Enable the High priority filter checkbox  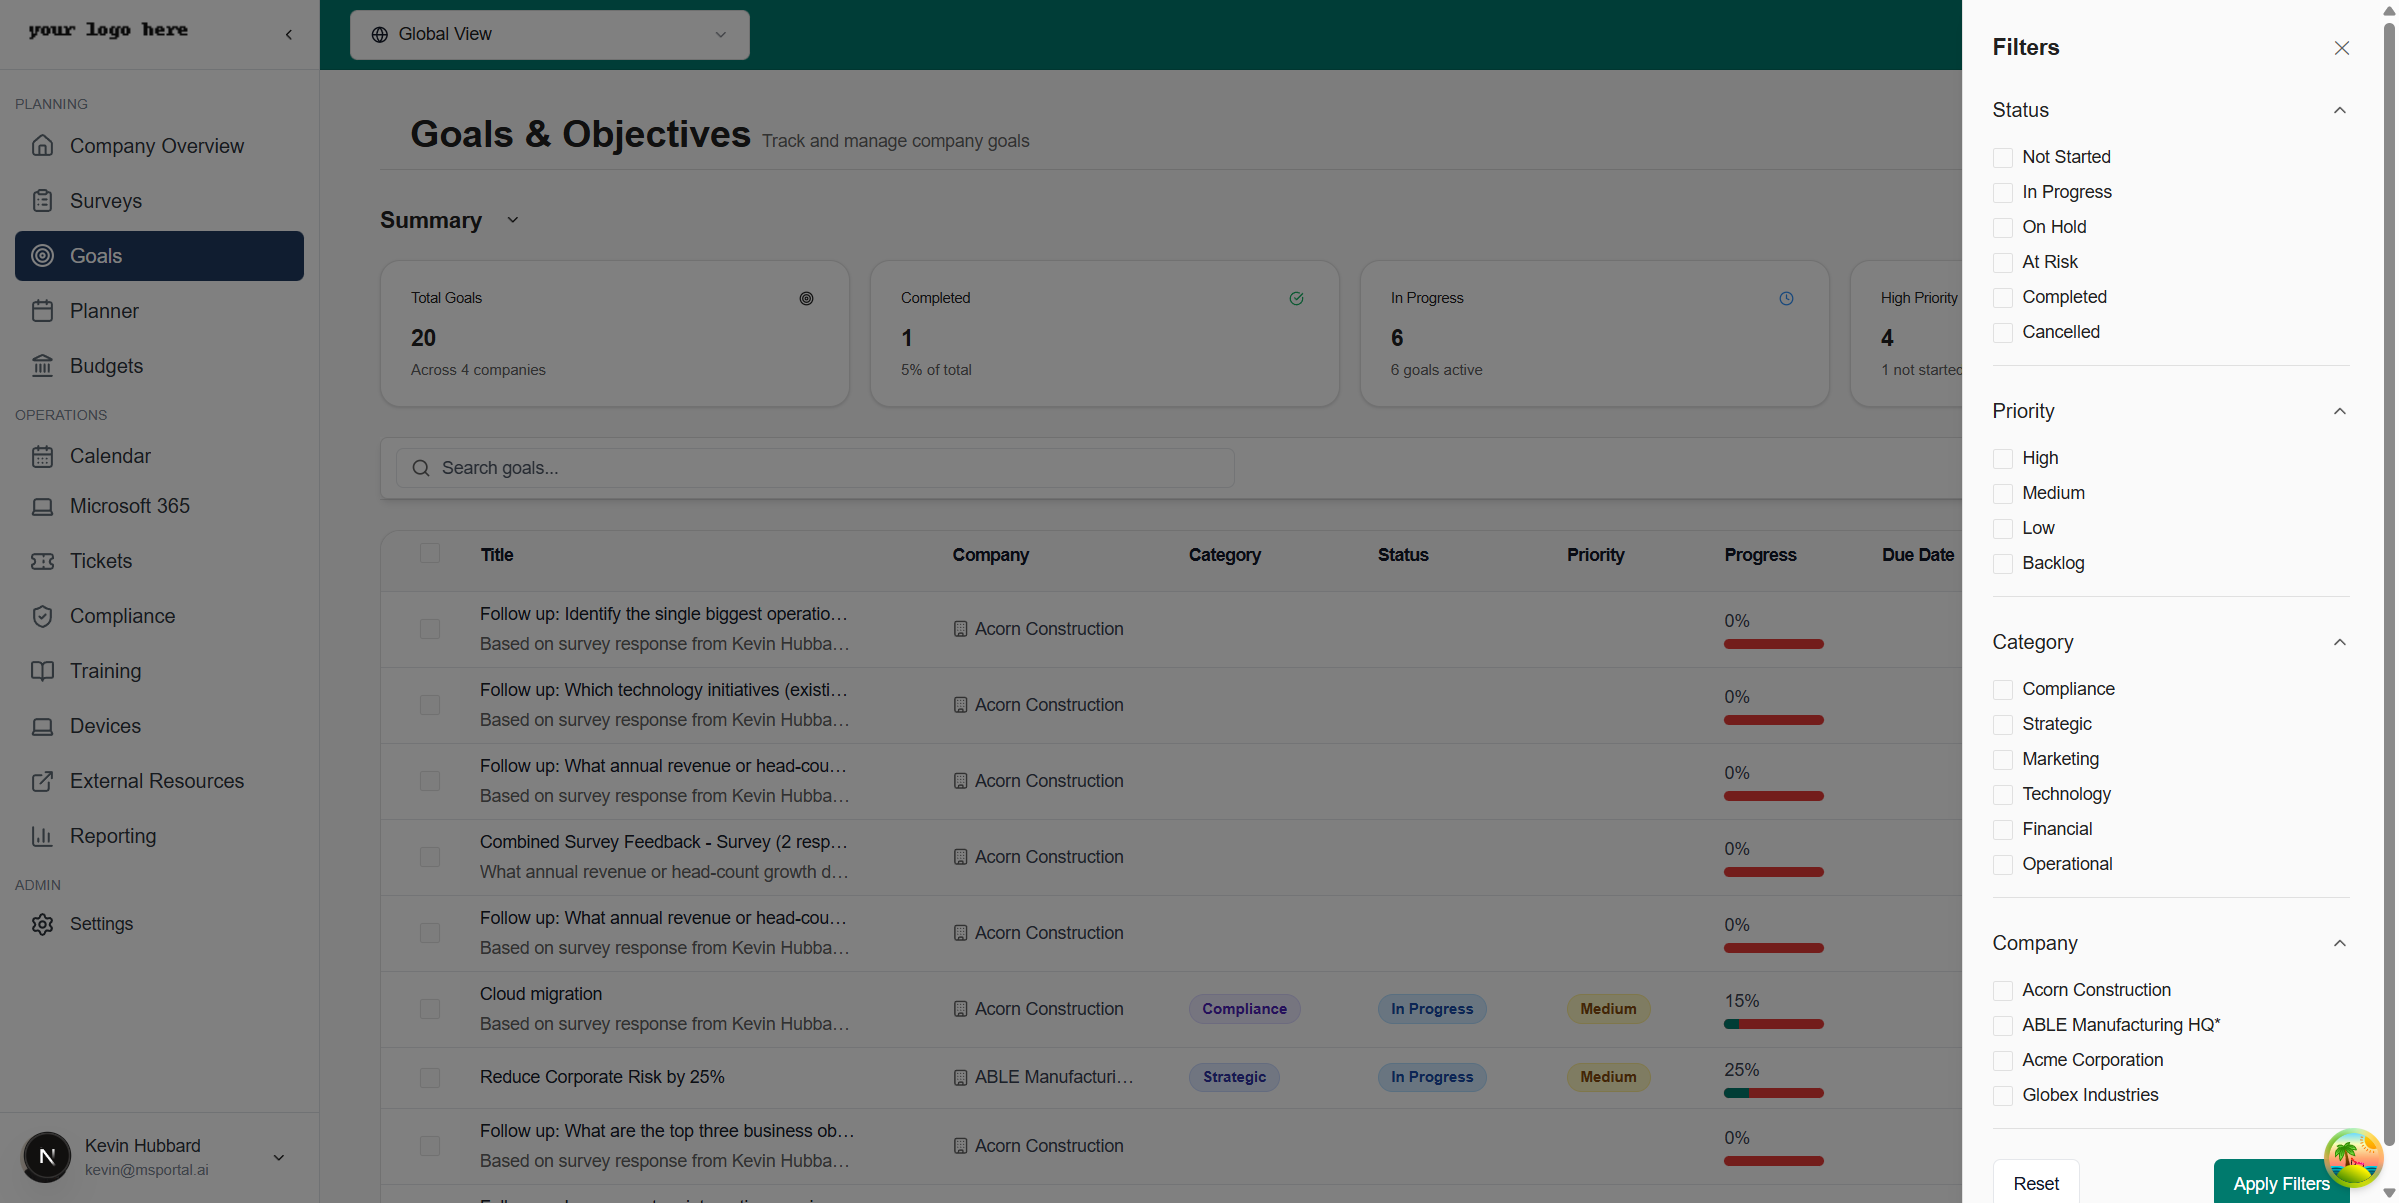click(x=2002, y=459)
